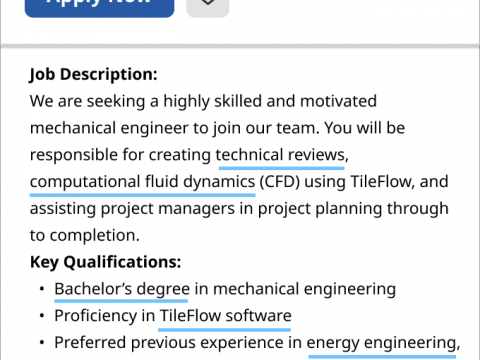
Task: Click the 'Proficiency in' bullet text
Action: (x=105, y=316)
